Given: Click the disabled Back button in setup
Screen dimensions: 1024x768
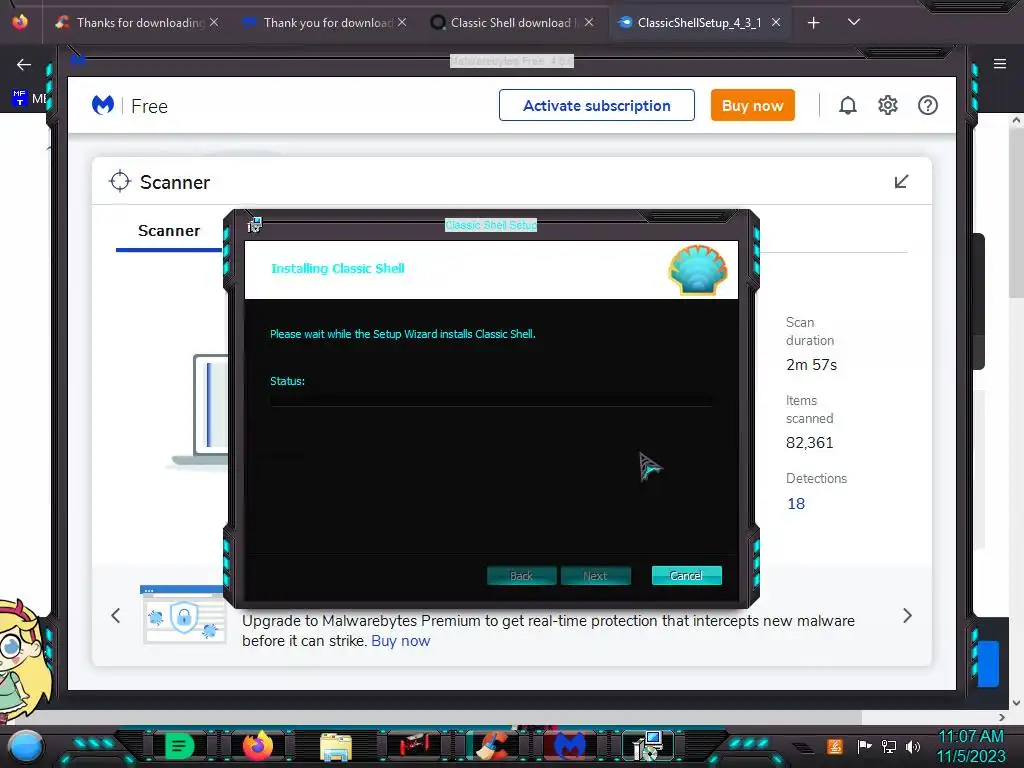Looking at the screenshot, I should [x=521, y=575].
